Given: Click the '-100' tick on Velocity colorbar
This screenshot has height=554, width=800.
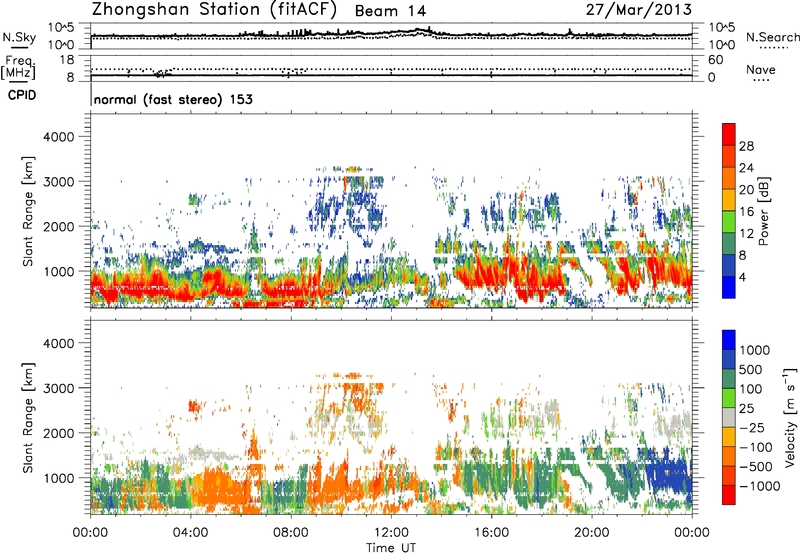Looking at the screenshot, I should (756, 447).
